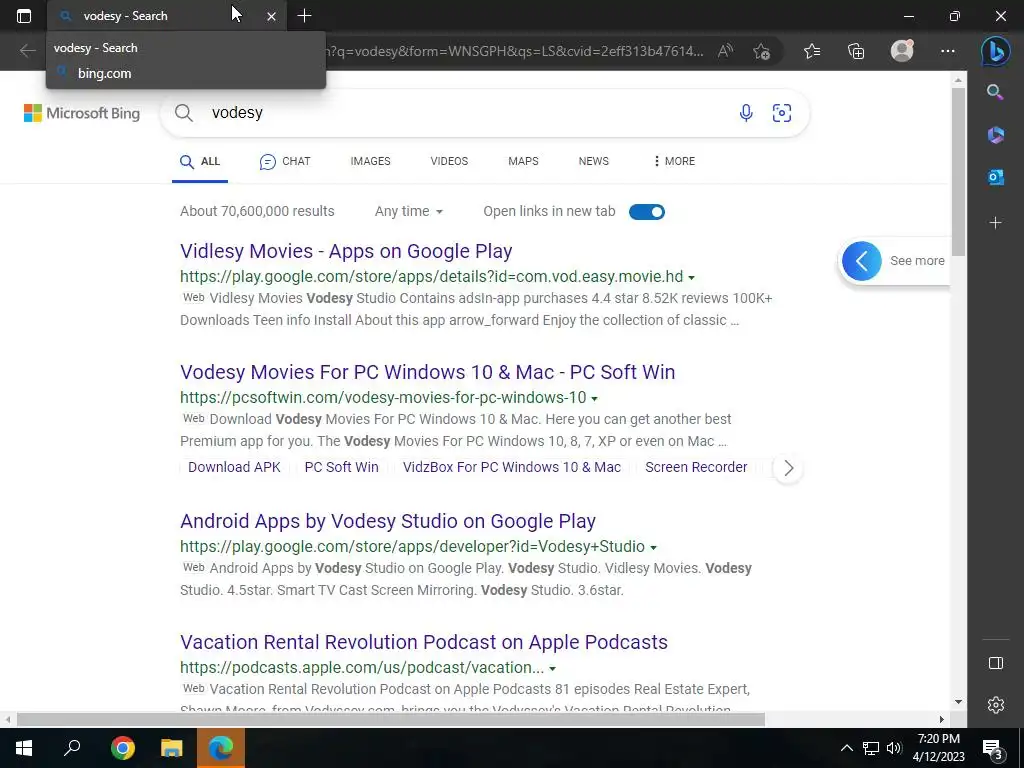This screenshot has width=1024, height=768.
Task: Click the scroll down arrow of page
Action: (957, 702)
